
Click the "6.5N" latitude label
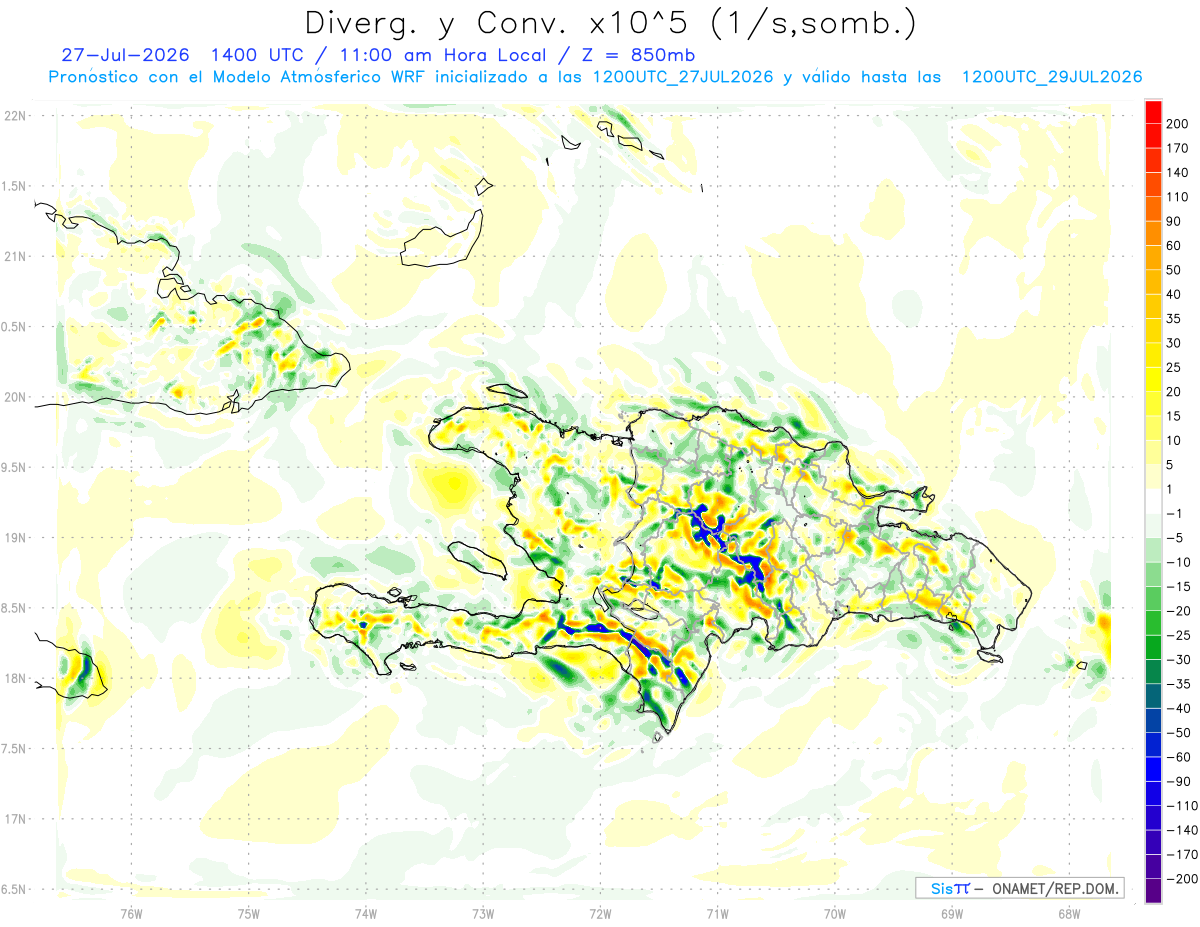[15, 889]
